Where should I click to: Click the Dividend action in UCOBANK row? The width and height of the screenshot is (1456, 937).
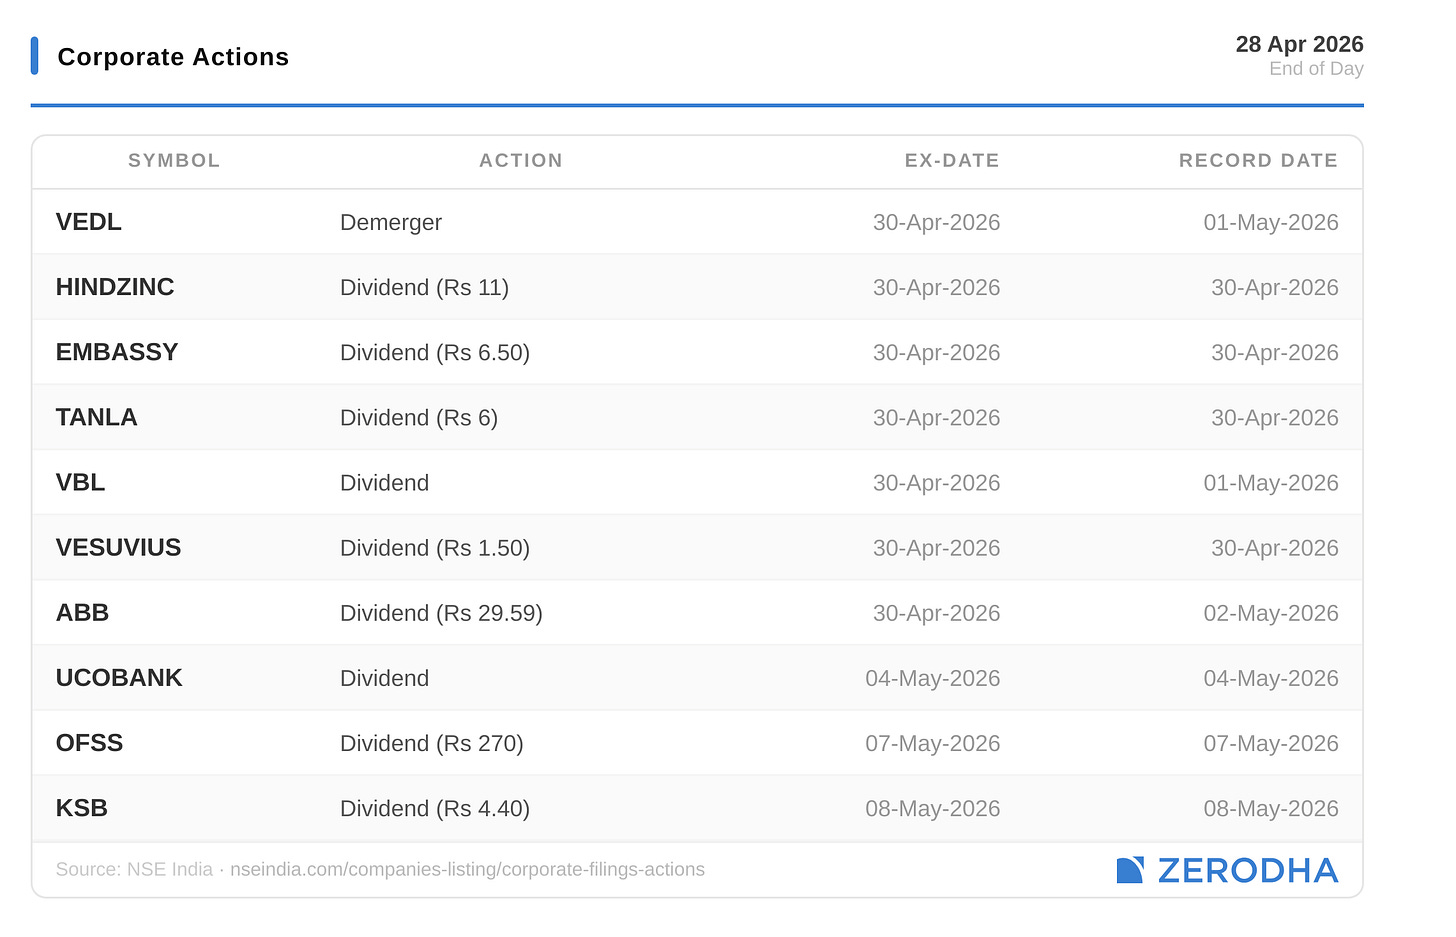(x=384, y=677)
